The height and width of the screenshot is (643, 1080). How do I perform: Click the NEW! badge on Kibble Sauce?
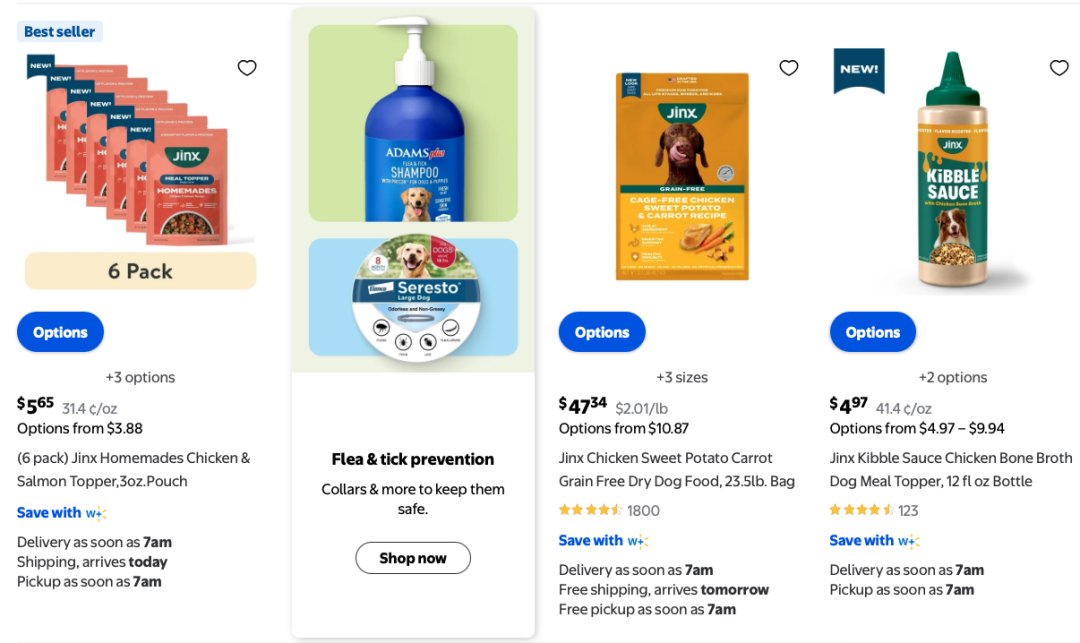coord(859,69)
